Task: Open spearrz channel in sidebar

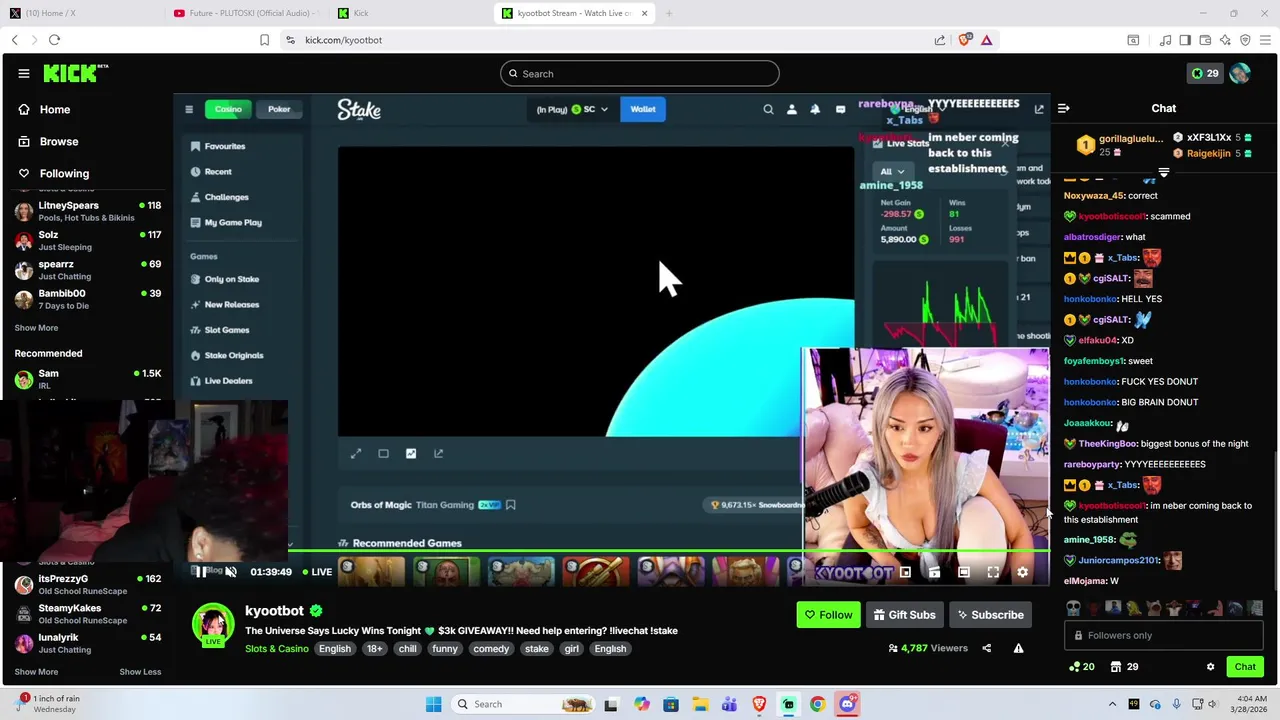Action: [x=87, y=270]
